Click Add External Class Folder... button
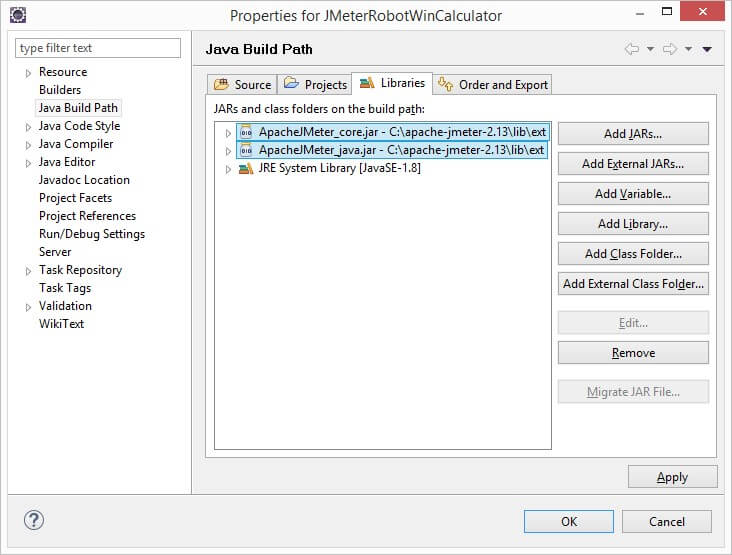The height and width of the screenshot is (555, 732). [633, 284]
